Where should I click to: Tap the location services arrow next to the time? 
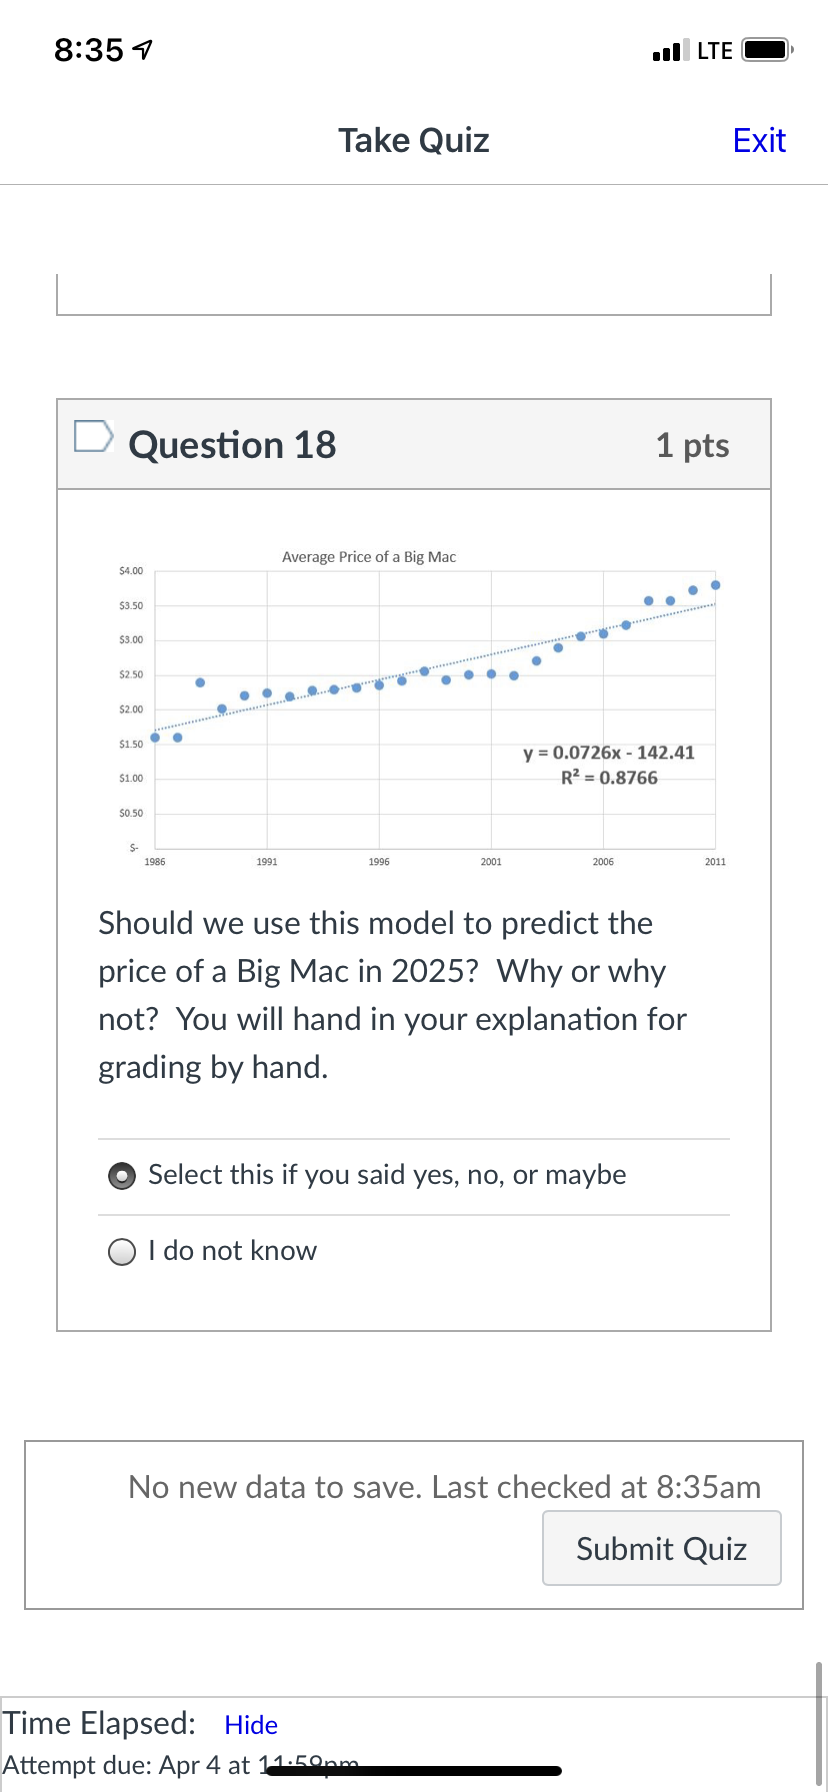click(x=140, y=47)
